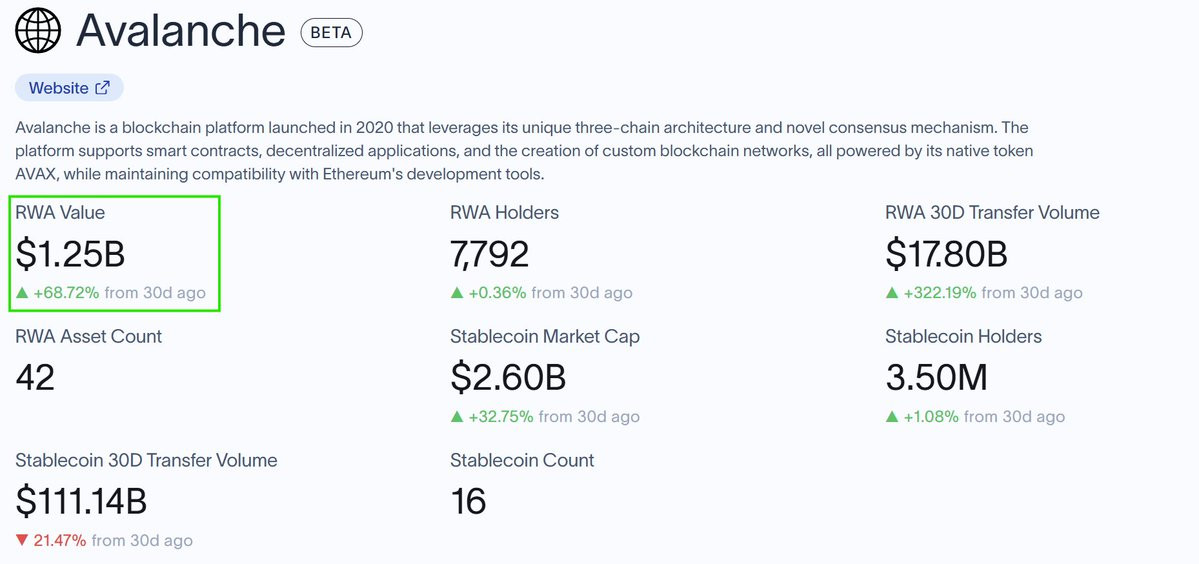Click the Stablecoin Holders 3.50M value
The width and height of the screenshot is (1199, 564).
pyautogui.click(x=936, y=378)
